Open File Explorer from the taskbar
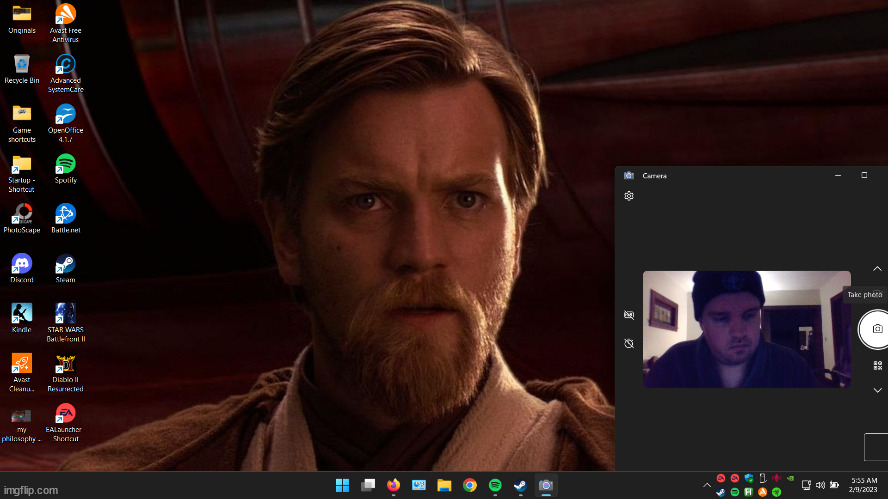This screenshot has width=888, height=499. click(444, 485)
